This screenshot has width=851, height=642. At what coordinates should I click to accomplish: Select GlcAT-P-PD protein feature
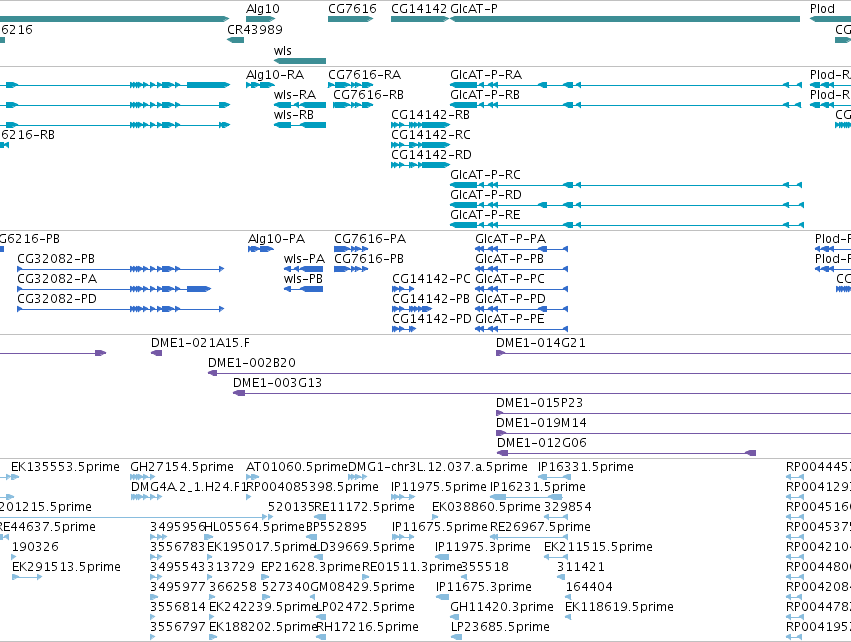[522, 309]
